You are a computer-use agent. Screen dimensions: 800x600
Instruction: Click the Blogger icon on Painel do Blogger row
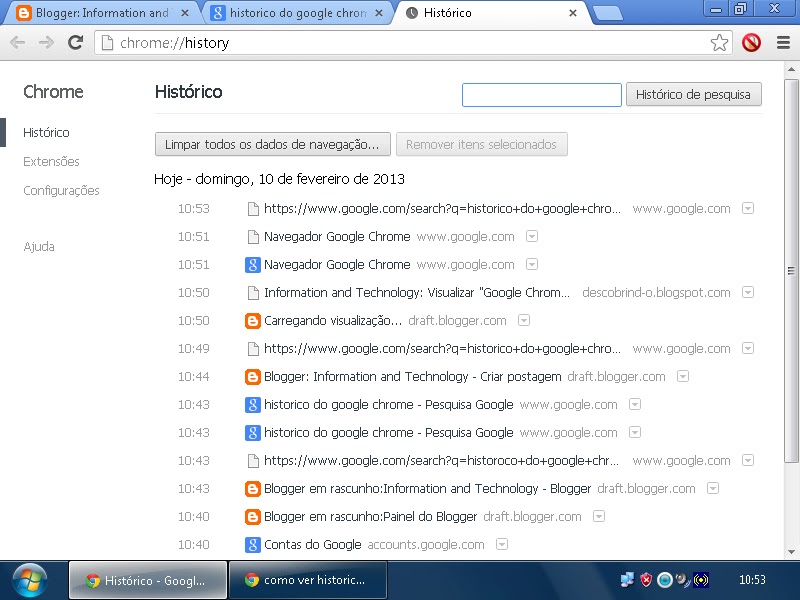pos(253,517)
